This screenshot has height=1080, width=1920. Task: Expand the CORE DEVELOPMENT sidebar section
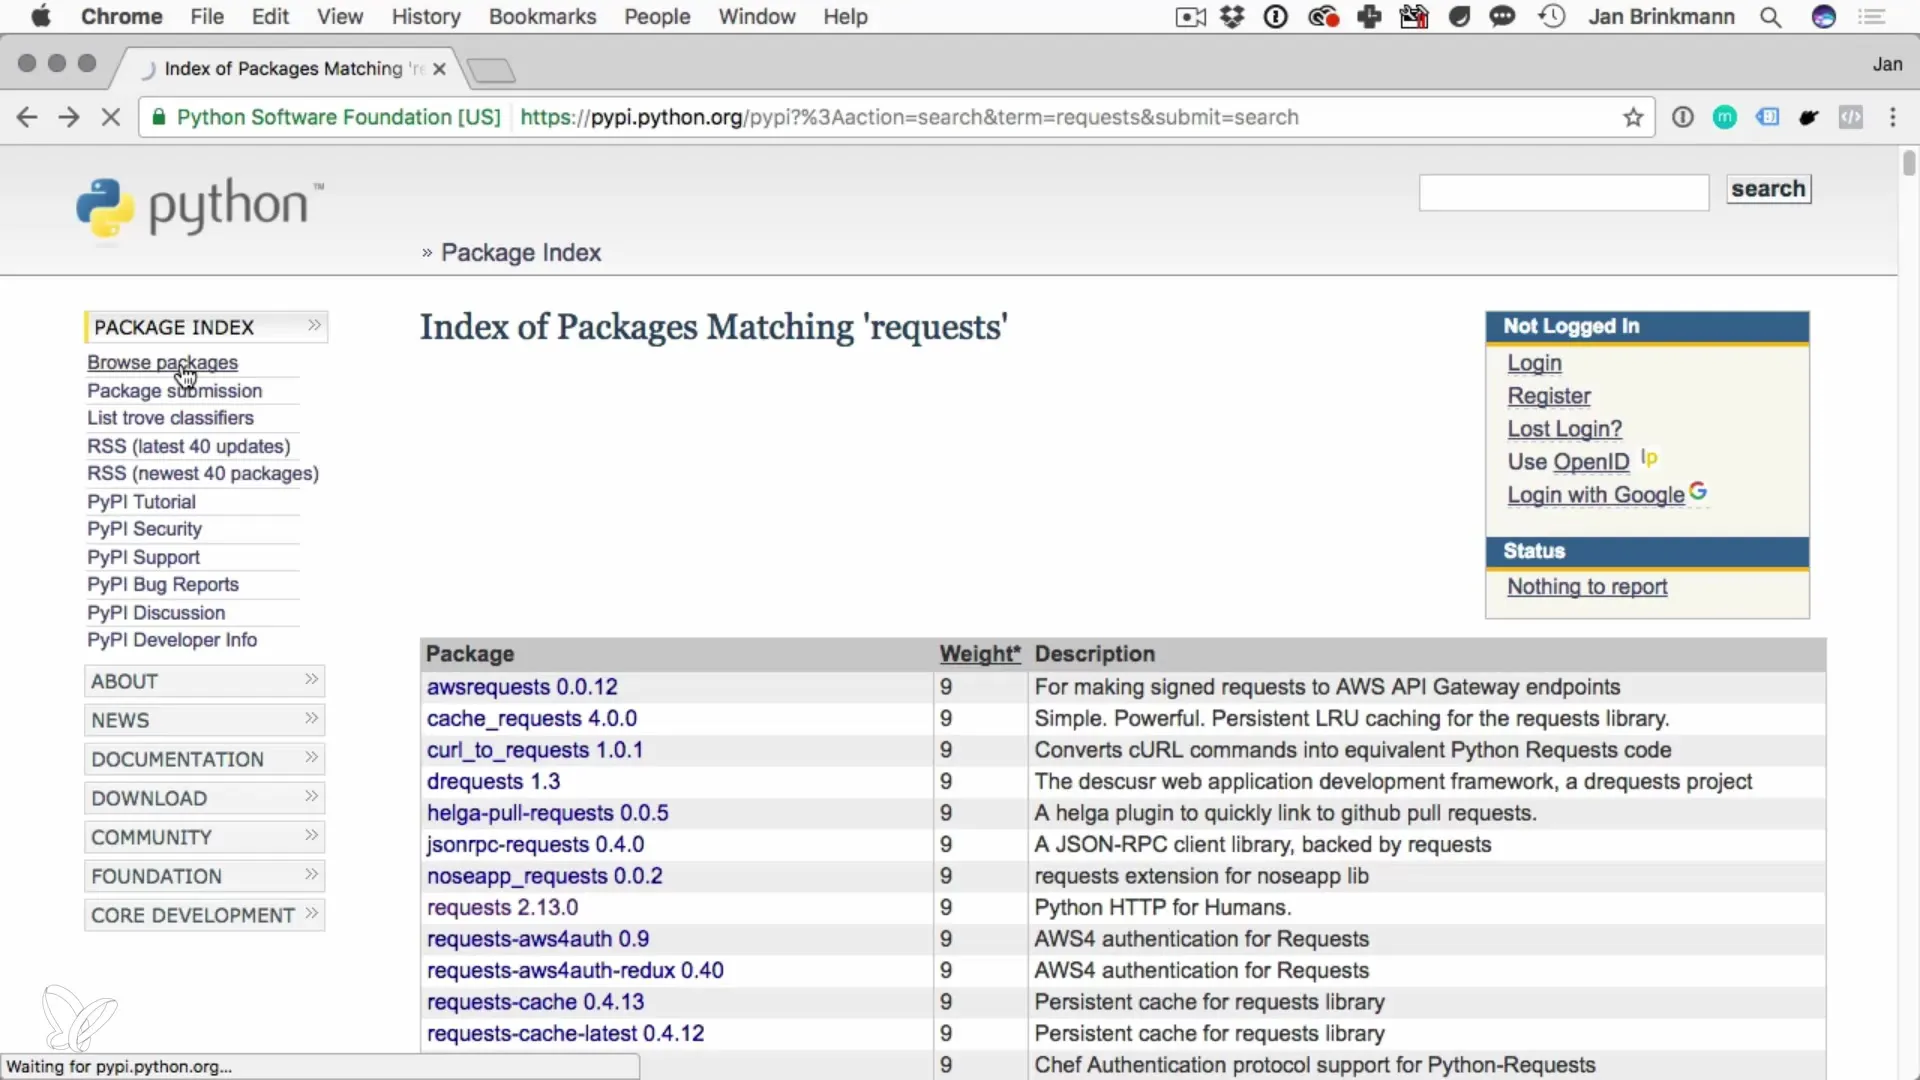point(204,915)
